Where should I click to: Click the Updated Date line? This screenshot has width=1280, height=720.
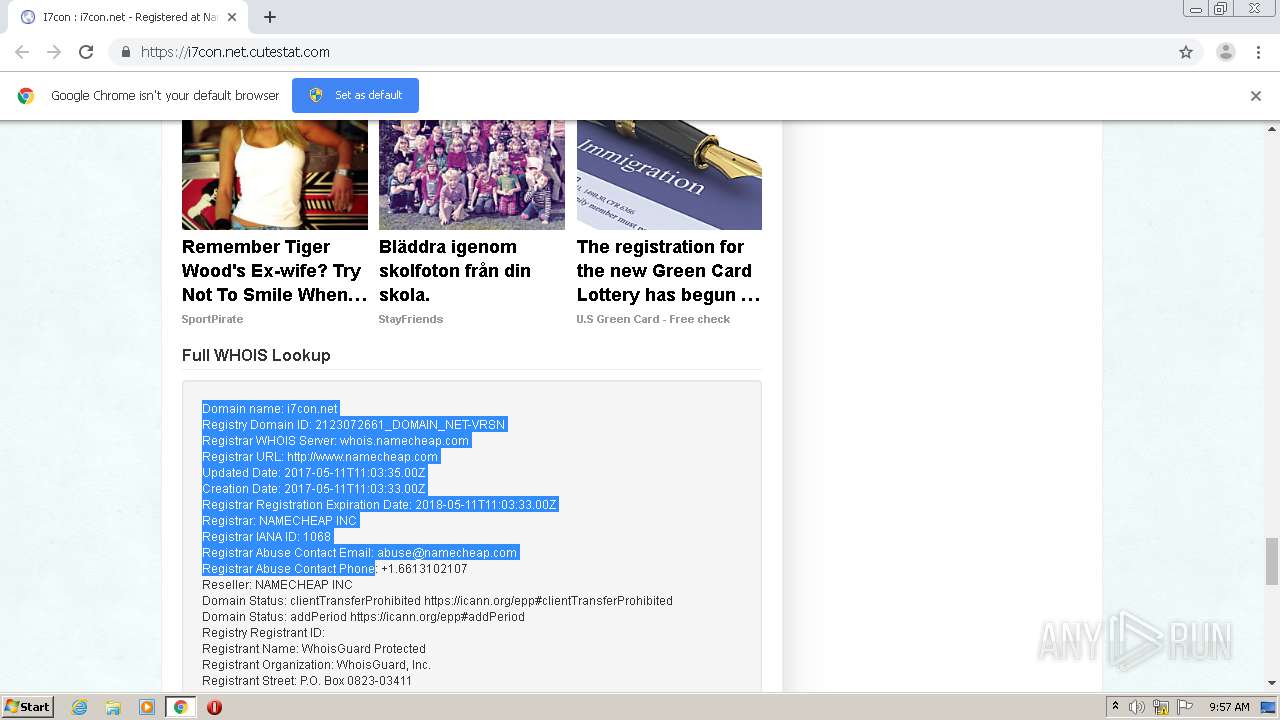pyautogui.click(x=314, y=472)
